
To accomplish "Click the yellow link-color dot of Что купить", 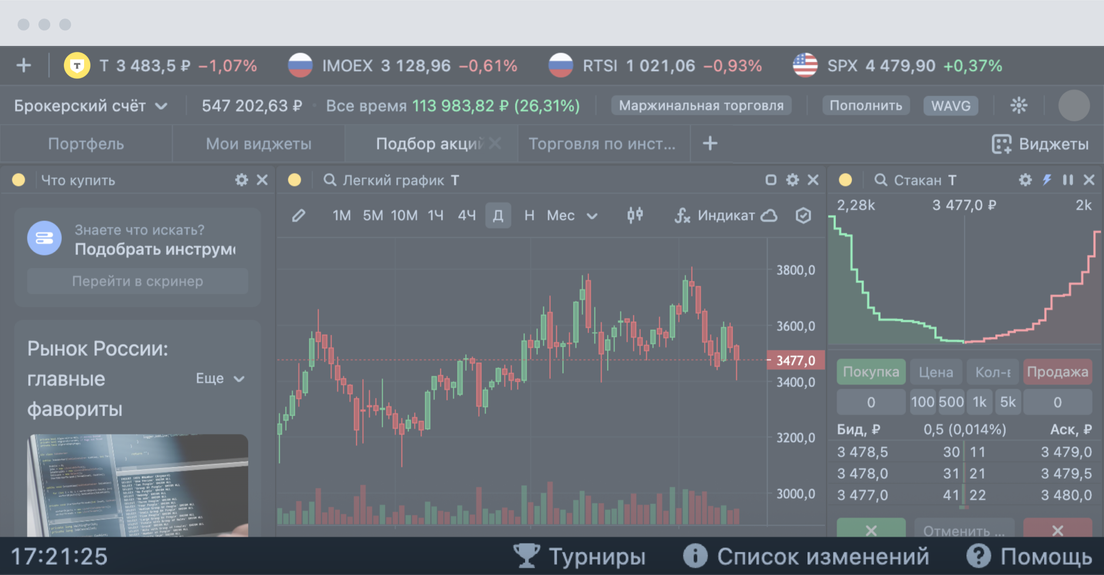I will coord(19,180).
